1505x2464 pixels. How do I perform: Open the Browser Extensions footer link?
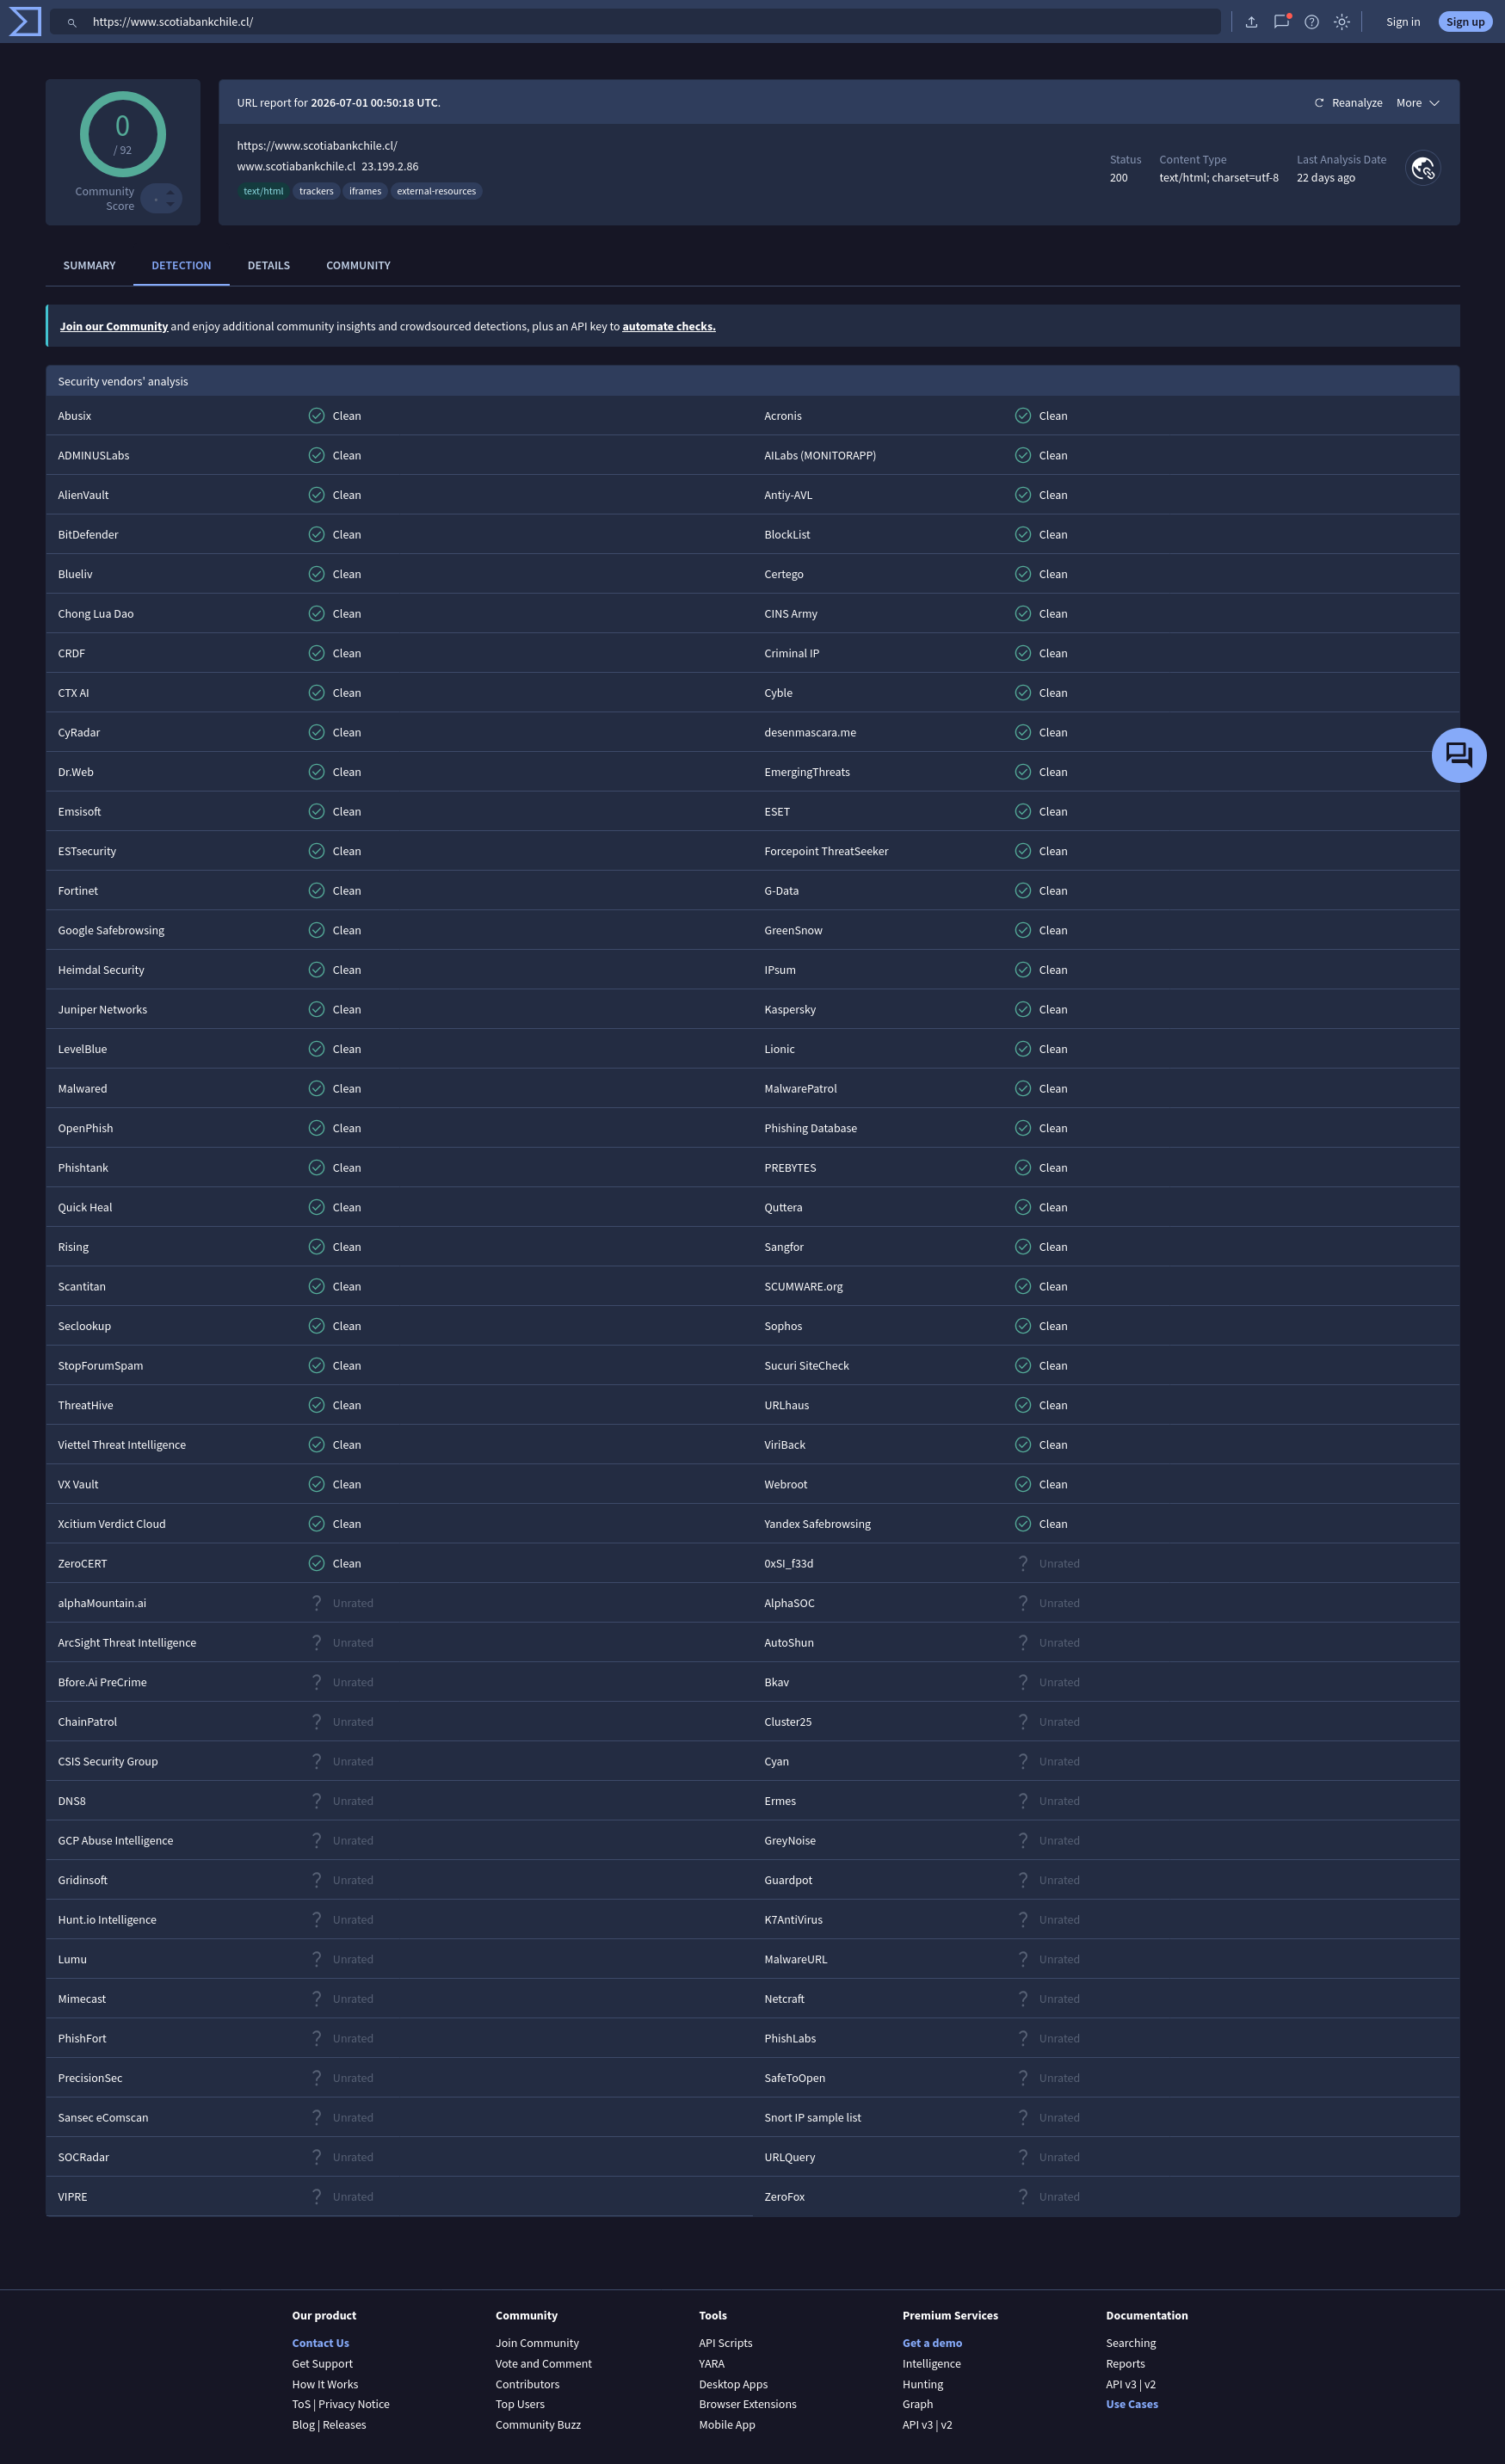748,2404
